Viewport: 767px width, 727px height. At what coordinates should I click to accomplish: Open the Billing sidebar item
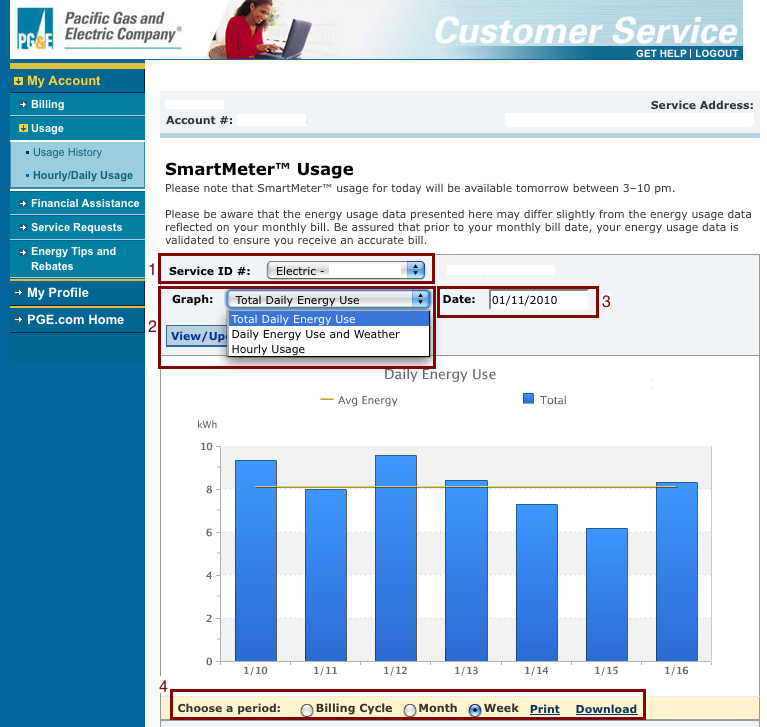(47, 104)
